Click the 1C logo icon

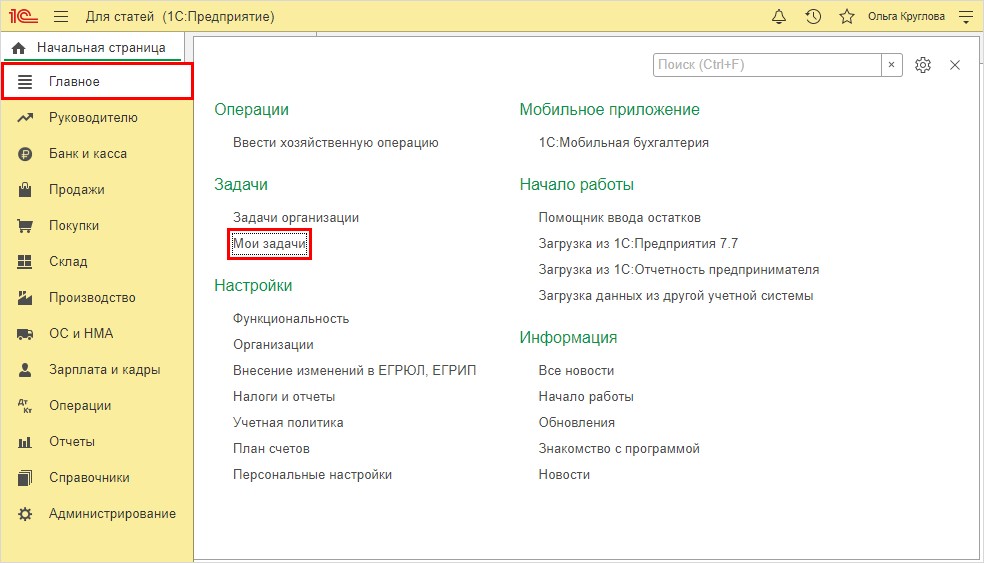[23, 16]
